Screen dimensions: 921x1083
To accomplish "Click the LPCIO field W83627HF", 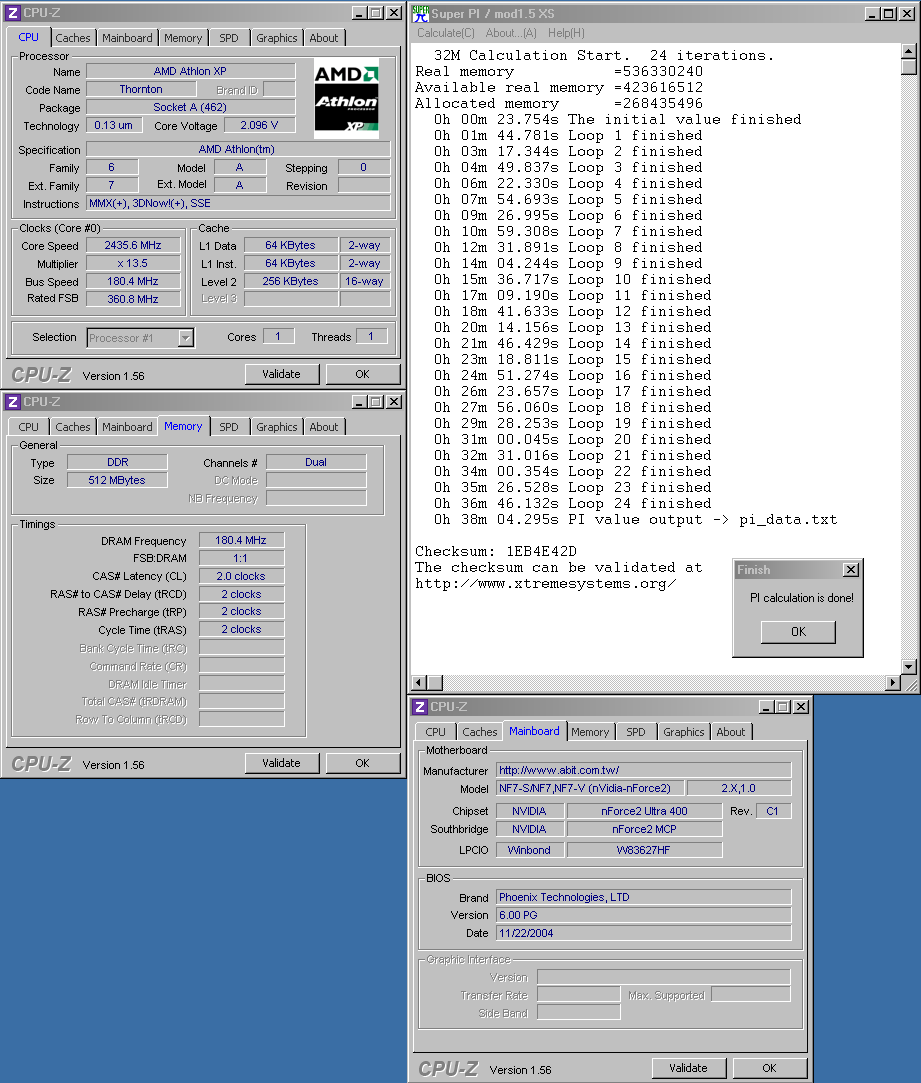I will click(644, 850).
